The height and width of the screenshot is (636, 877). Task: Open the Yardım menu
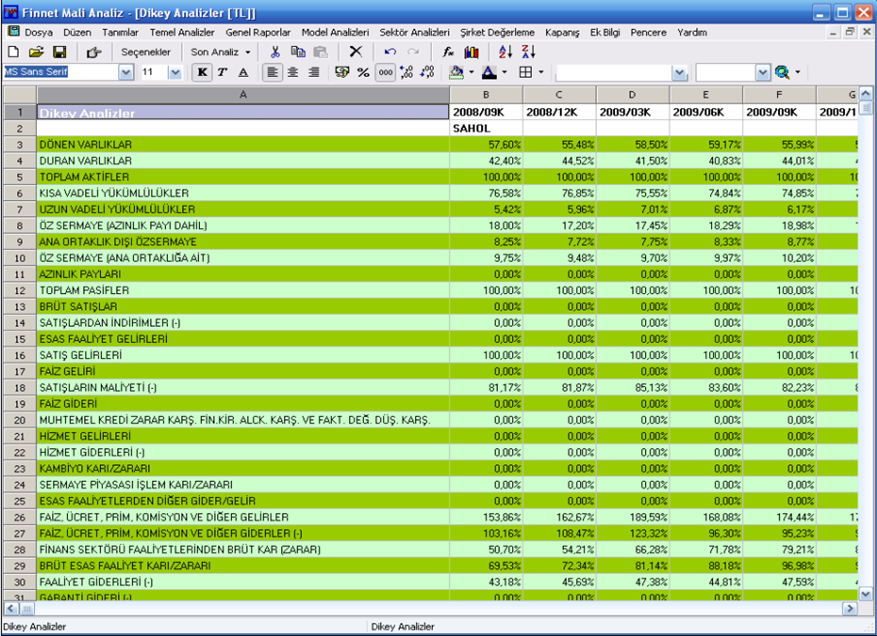692,32
